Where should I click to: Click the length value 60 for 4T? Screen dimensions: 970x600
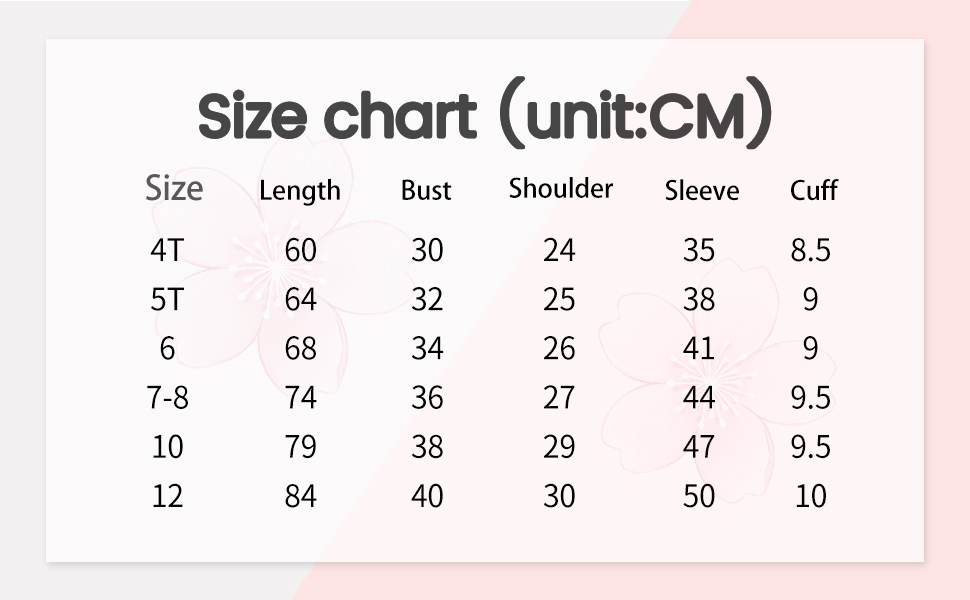tap(300, 250)
